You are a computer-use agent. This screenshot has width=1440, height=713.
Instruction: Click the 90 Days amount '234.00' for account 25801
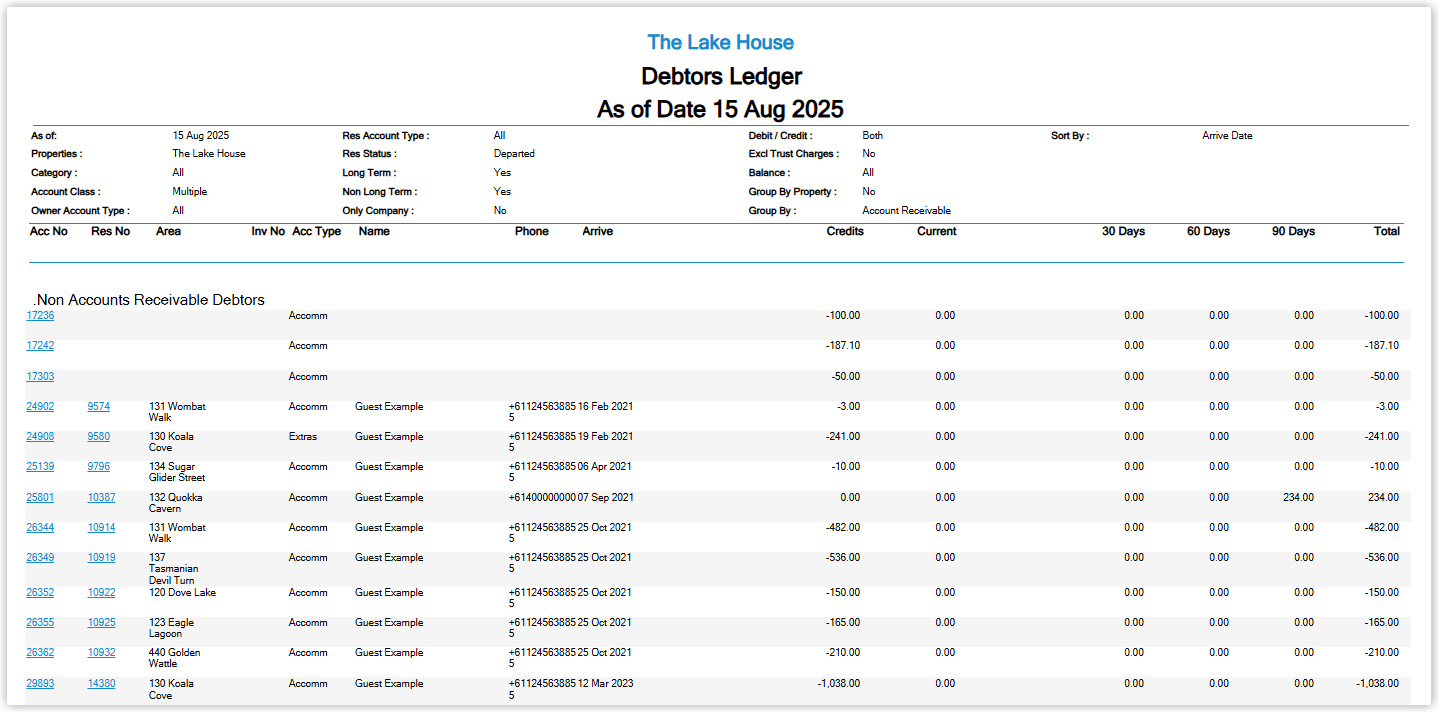1298,498
